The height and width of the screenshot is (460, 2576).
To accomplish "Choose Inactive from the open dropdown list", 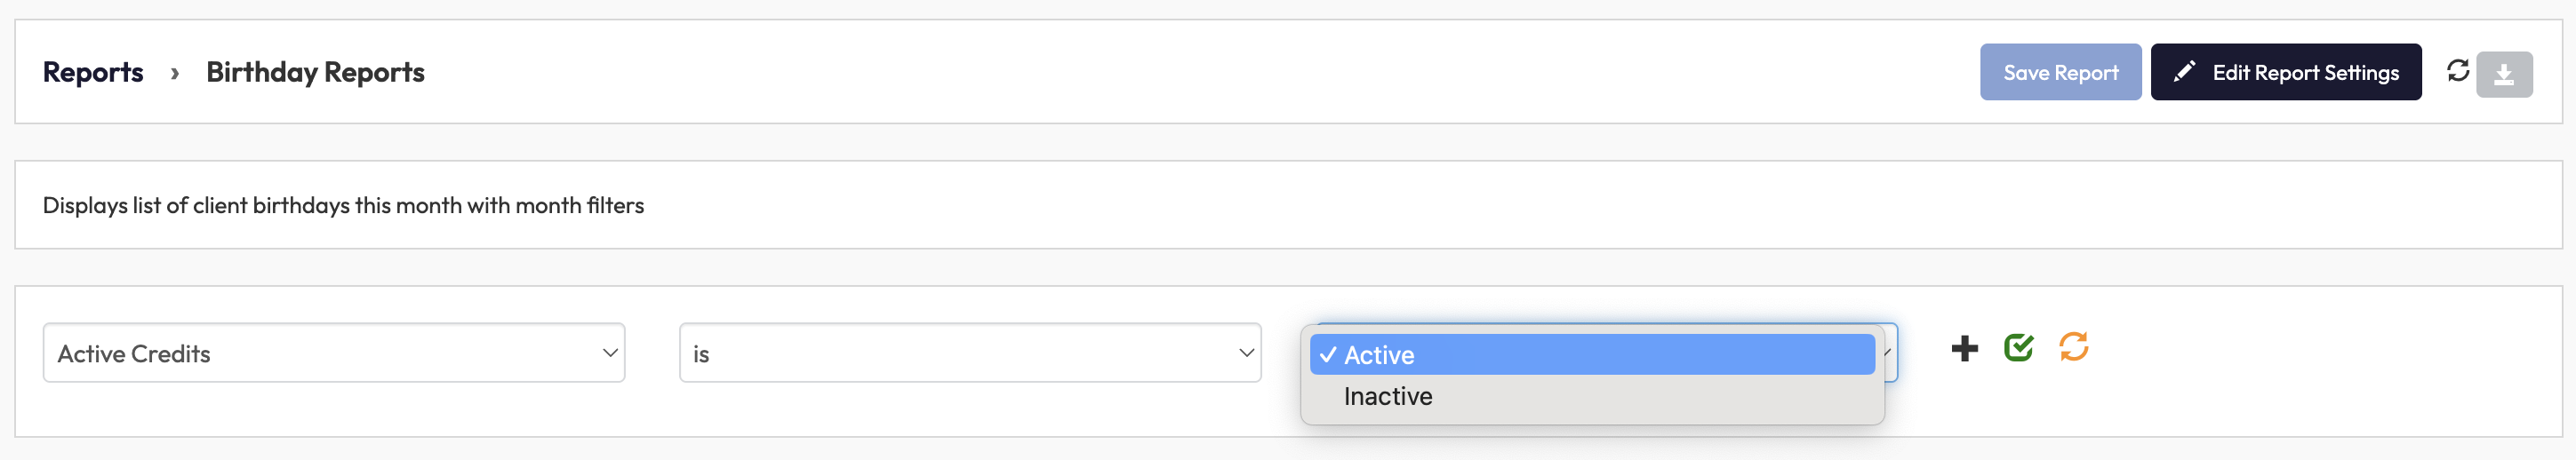I will click(1388, 397).
